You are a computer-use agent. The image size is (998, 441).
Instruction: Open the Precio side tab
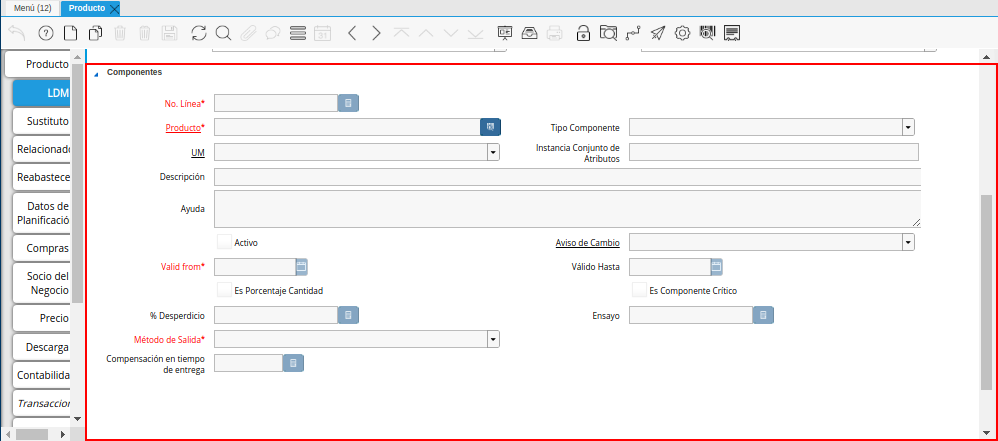click(42, 318)
